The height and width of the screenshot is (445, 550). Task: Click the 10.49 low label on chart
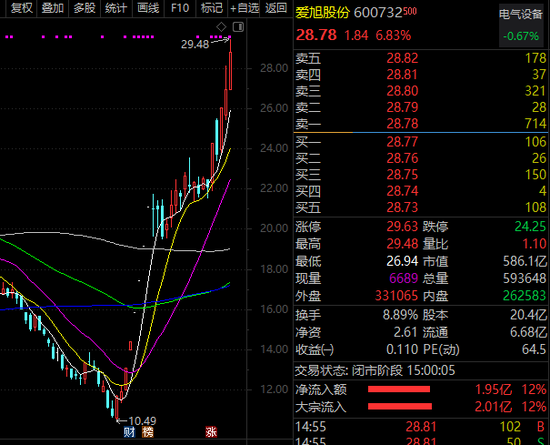pos(142,421)
